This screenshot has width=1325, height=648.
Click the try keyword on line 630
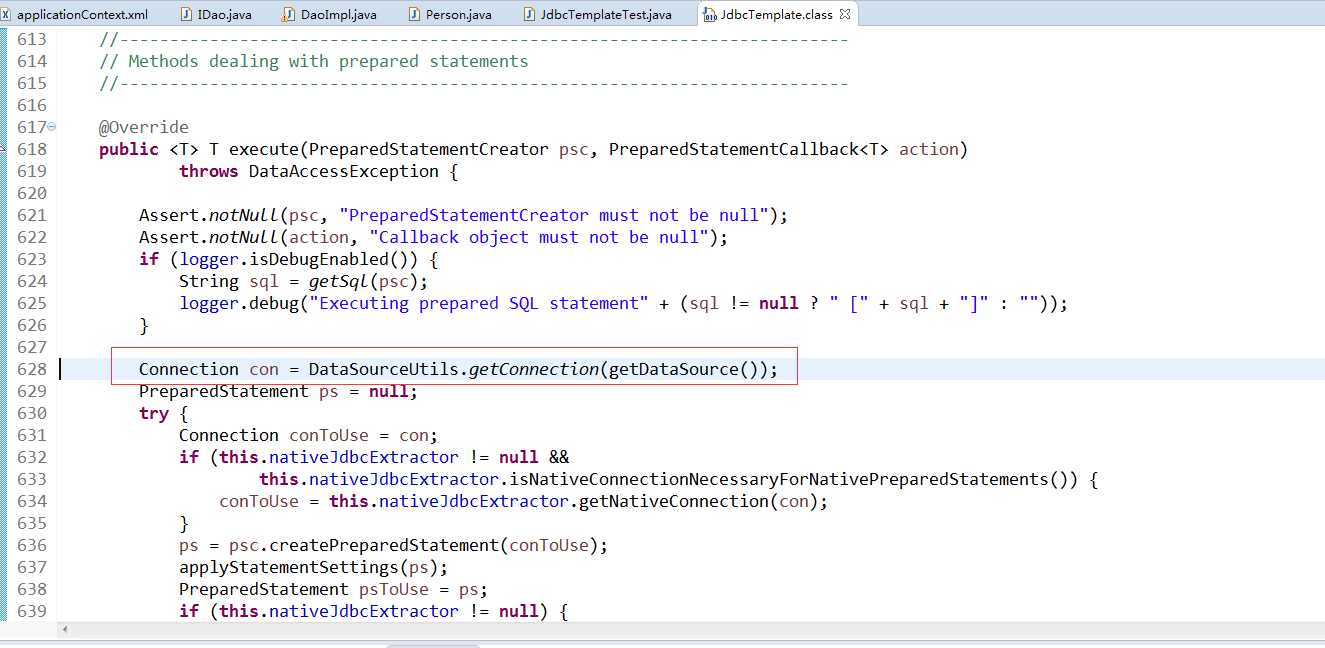(154, 413)
